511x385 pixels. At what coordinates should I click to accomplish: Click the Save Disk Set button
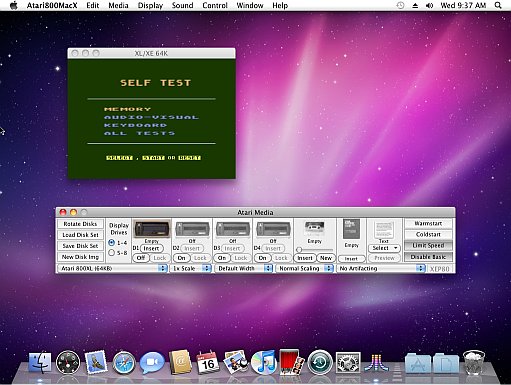tap(80, 246)
